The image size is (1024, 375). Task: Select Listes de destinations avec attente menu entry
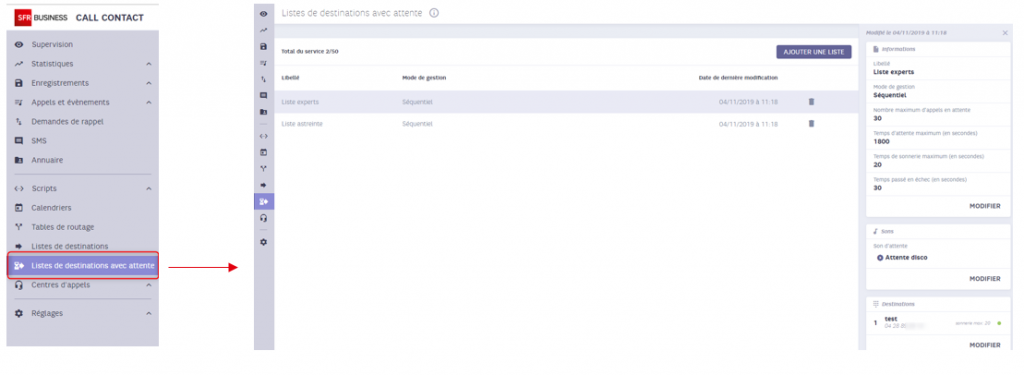82,265
